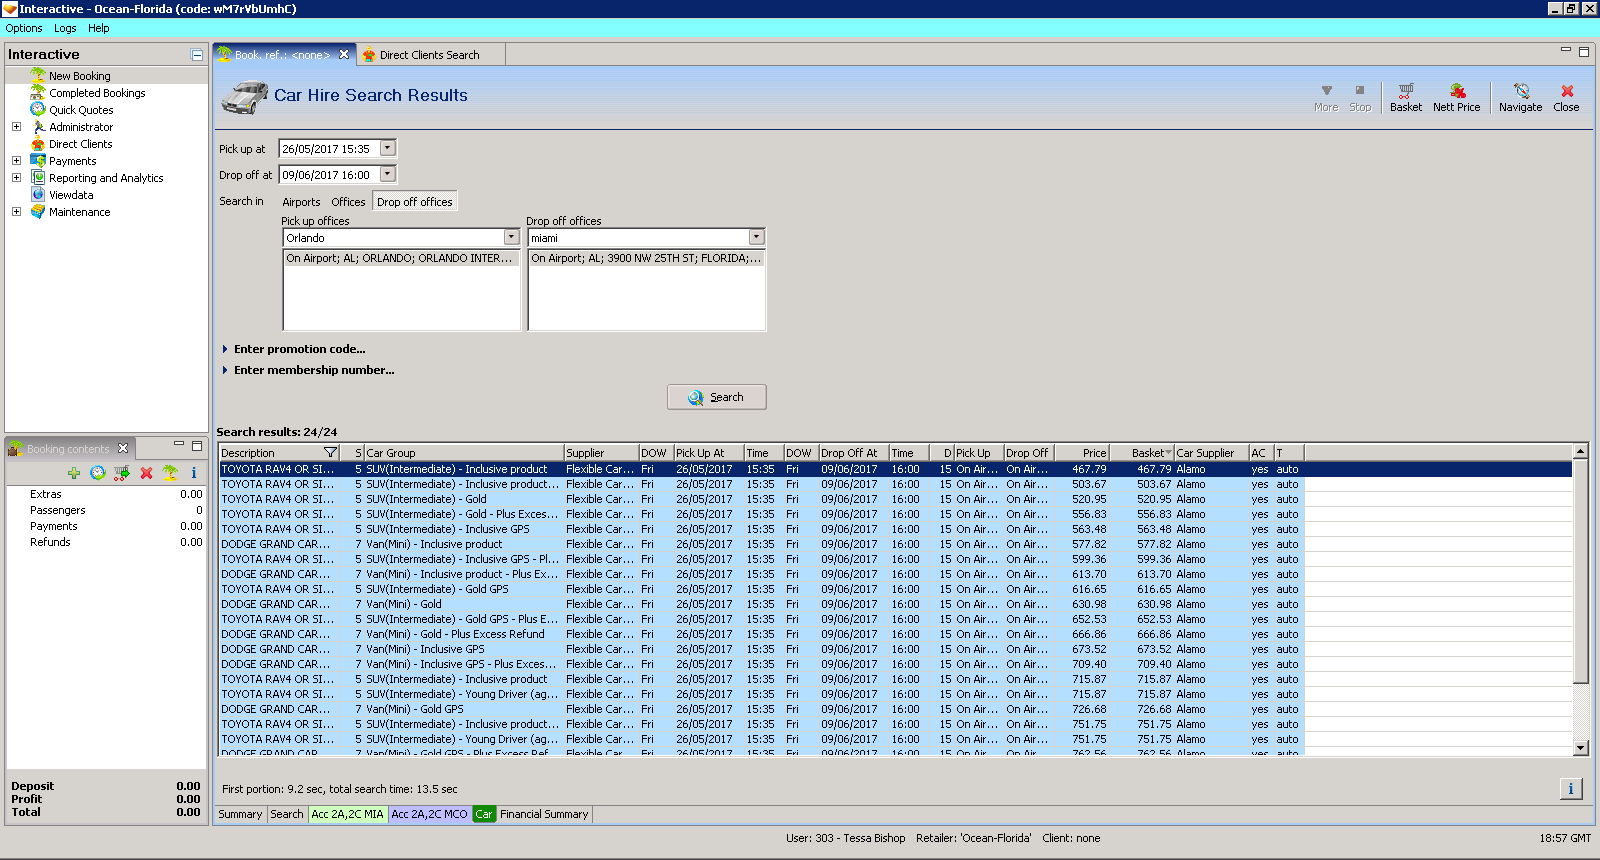Click the Search button
This screenshot has height=860, width=1600.
pos(716,397)
